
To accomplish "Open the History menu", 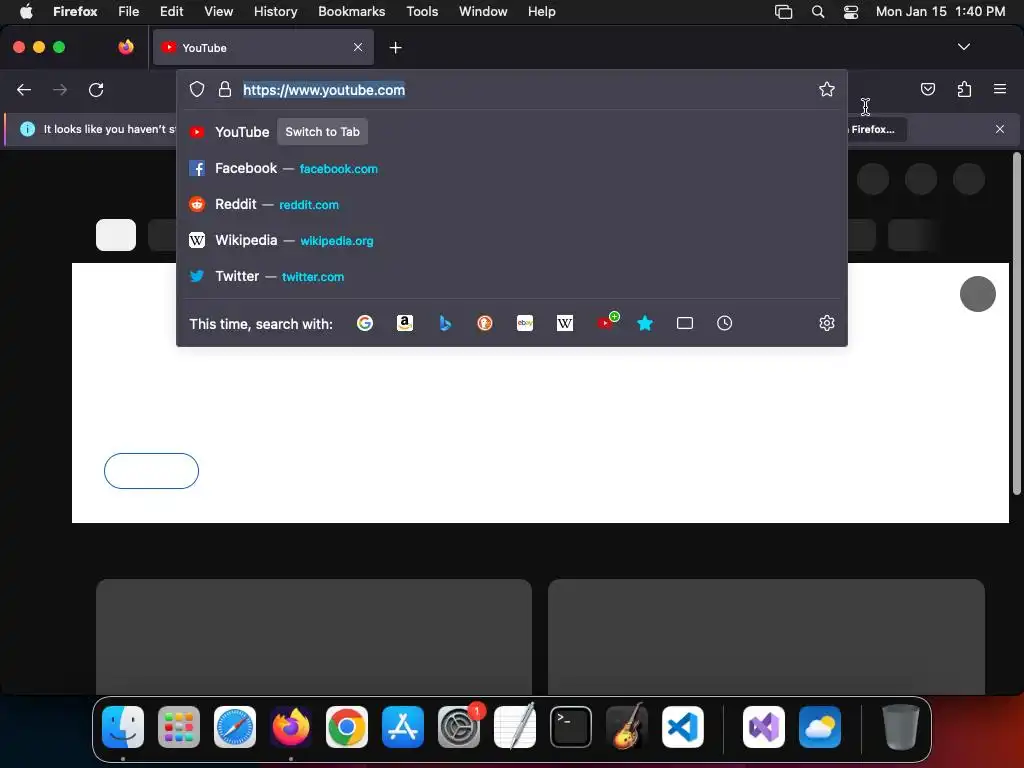I will click(x=275, y=11).
